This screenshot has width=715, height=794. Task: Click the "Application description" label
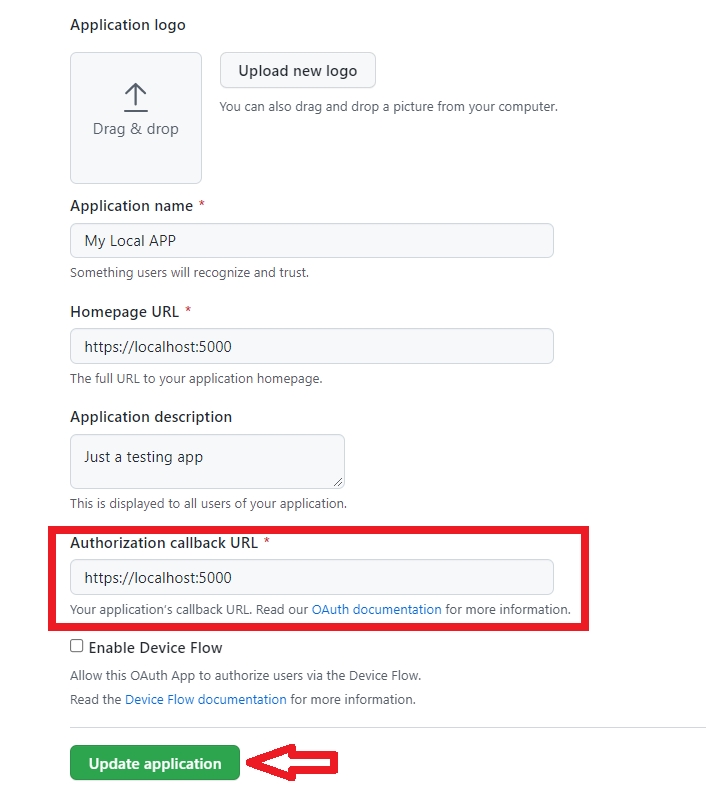tap(150, 417)
